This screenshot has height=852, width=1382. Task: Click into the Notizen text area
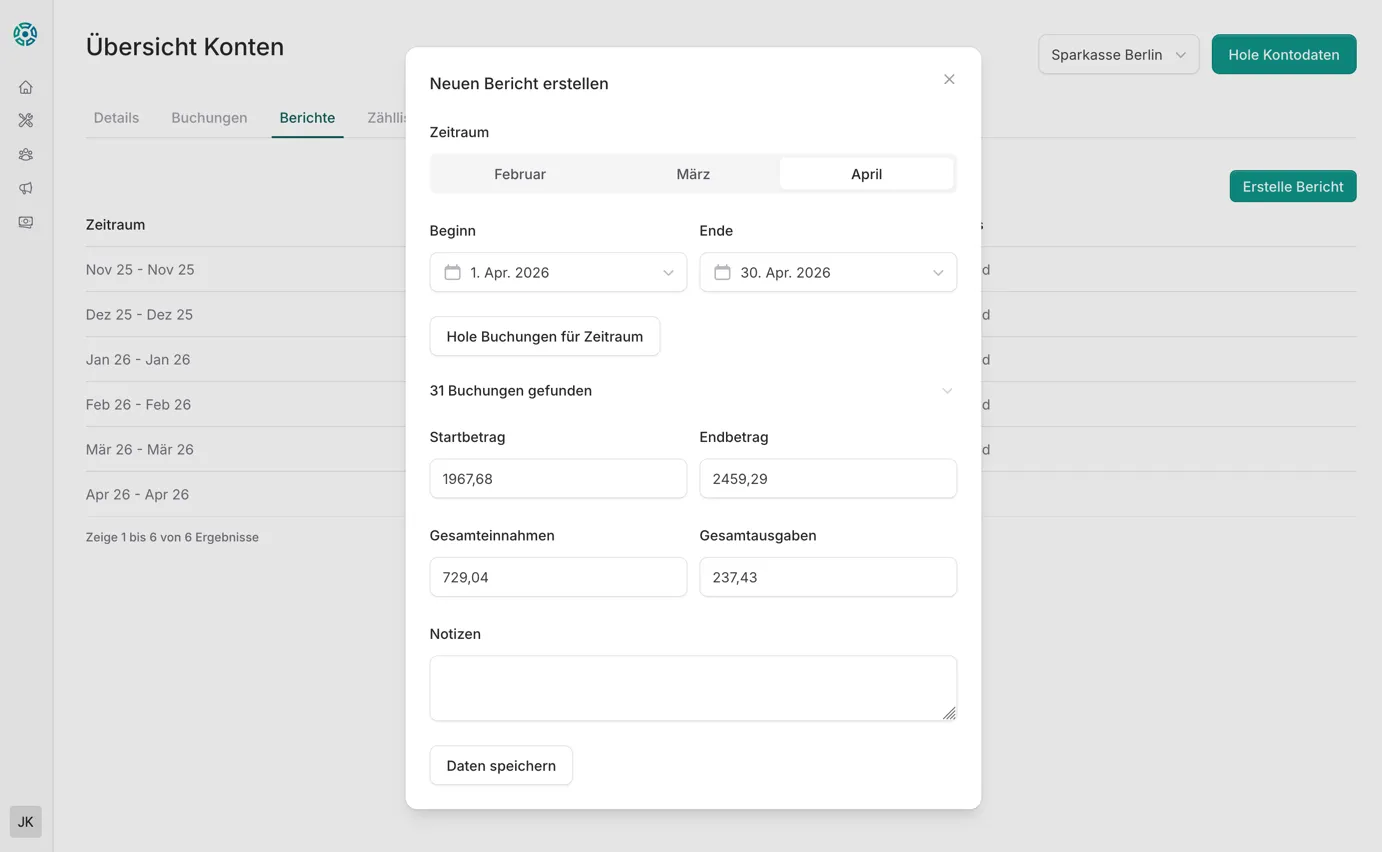pos(692,688)
